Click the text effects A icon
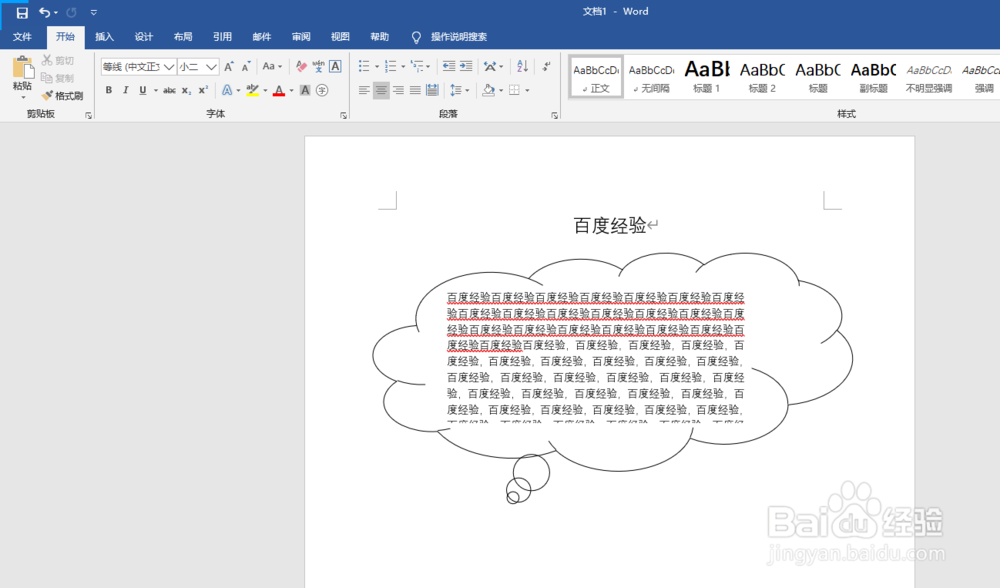 [x=227, y=91]
